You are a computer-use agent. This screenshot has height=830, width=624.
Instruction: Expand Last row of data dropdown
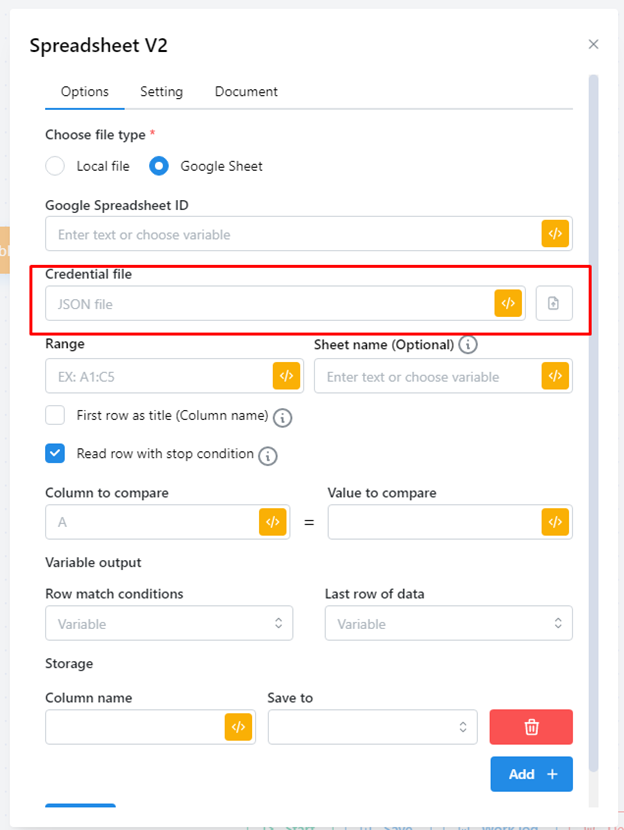(x=448, y=623)
